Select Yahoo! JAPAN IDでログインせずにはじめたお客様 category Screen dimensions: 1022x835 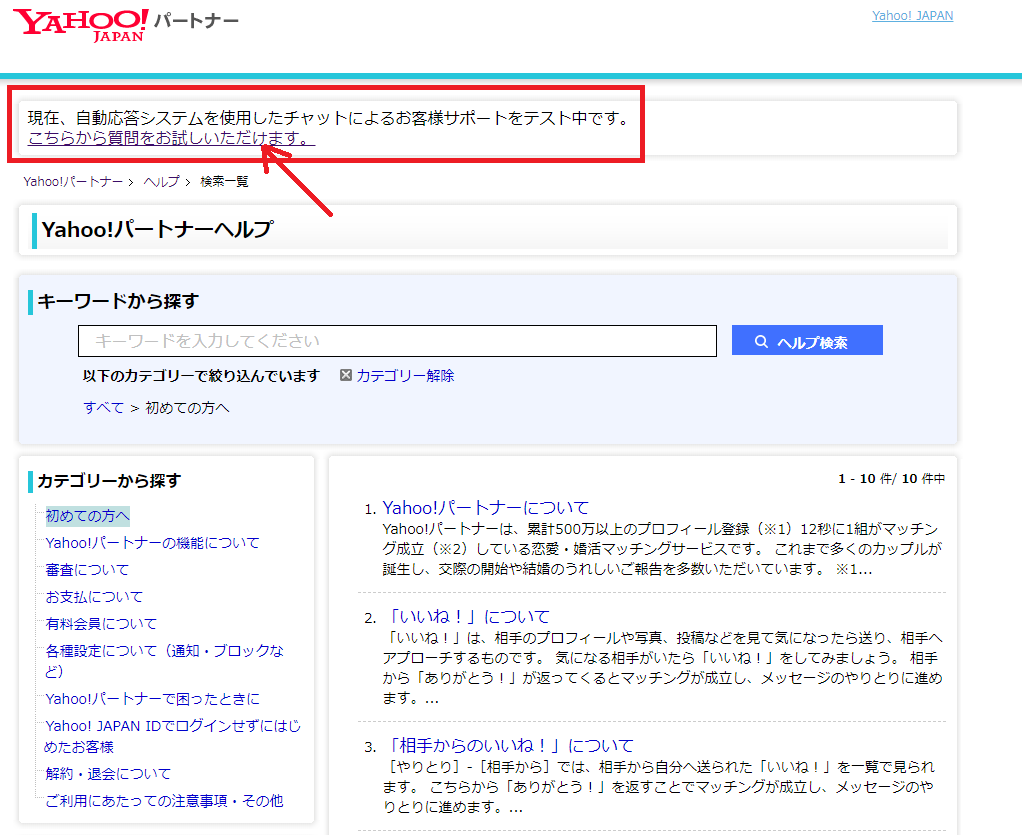pos(172,736)
